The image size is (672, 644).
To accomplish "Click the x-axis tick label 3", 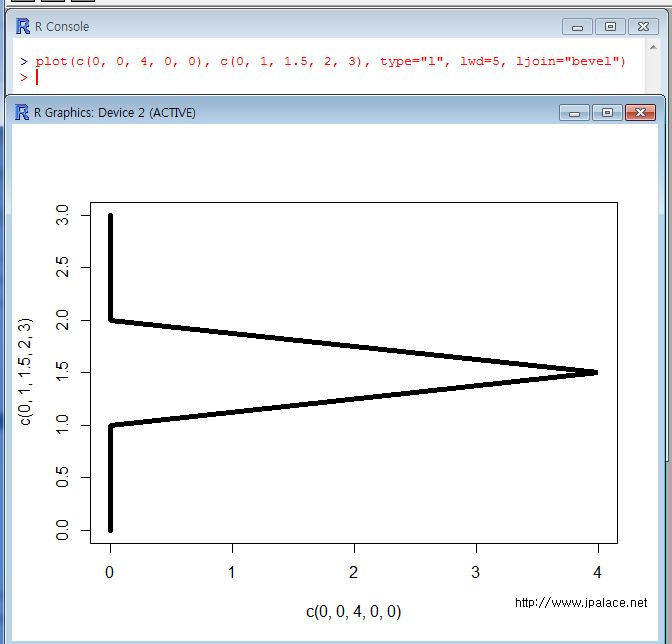I will click(476, 572).
